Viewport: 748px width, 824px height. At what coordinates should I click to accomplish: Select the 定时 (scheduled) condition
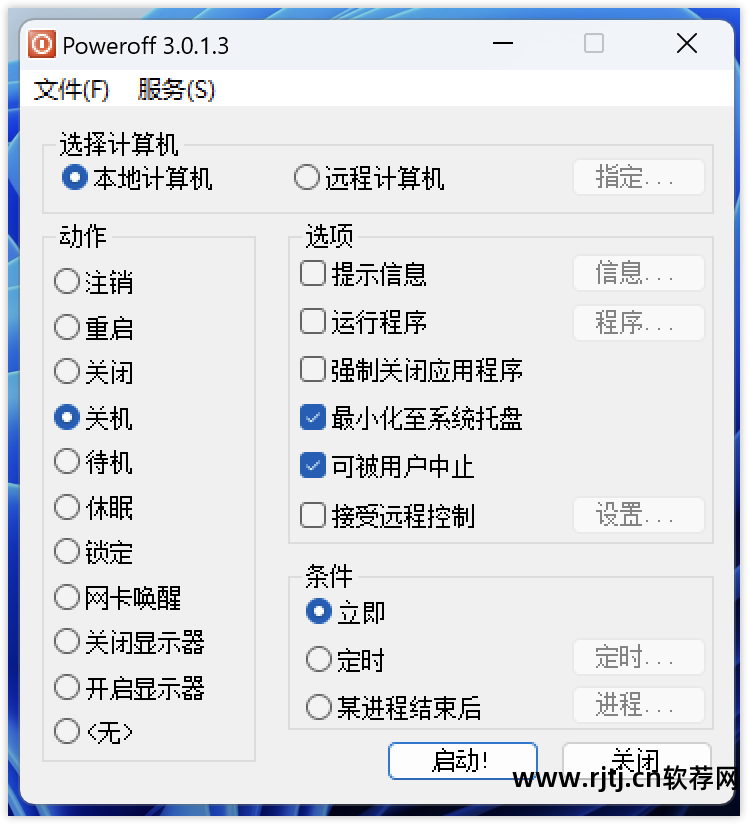(318, 659)
